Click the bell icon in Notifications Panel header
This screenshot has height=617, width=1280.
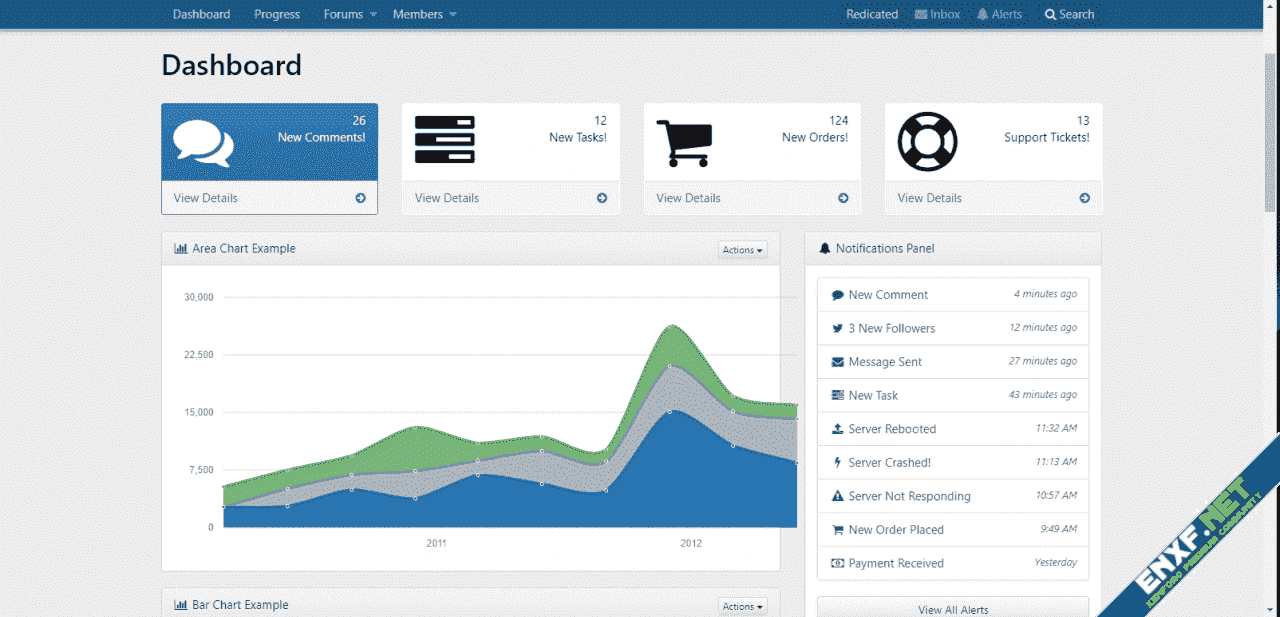point(825,248)
